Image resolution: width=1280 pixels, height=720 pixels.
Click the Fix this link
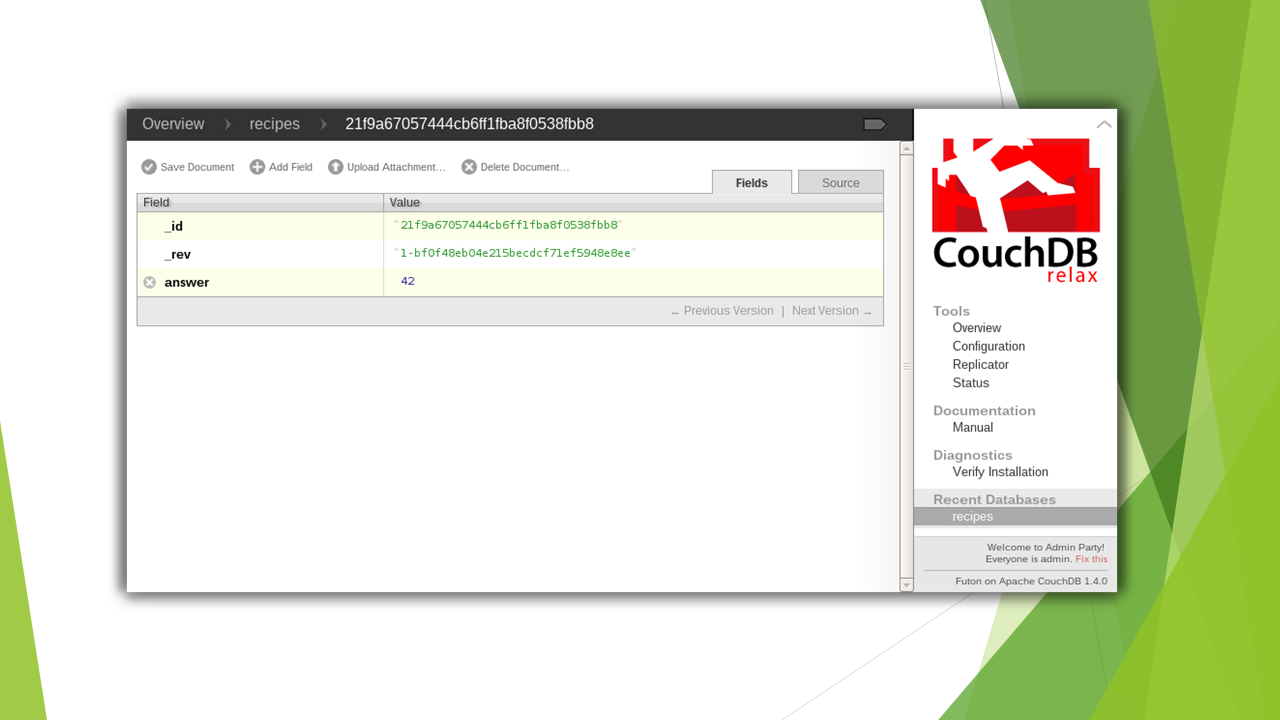pyautogui.click(x=1092, y=559)
